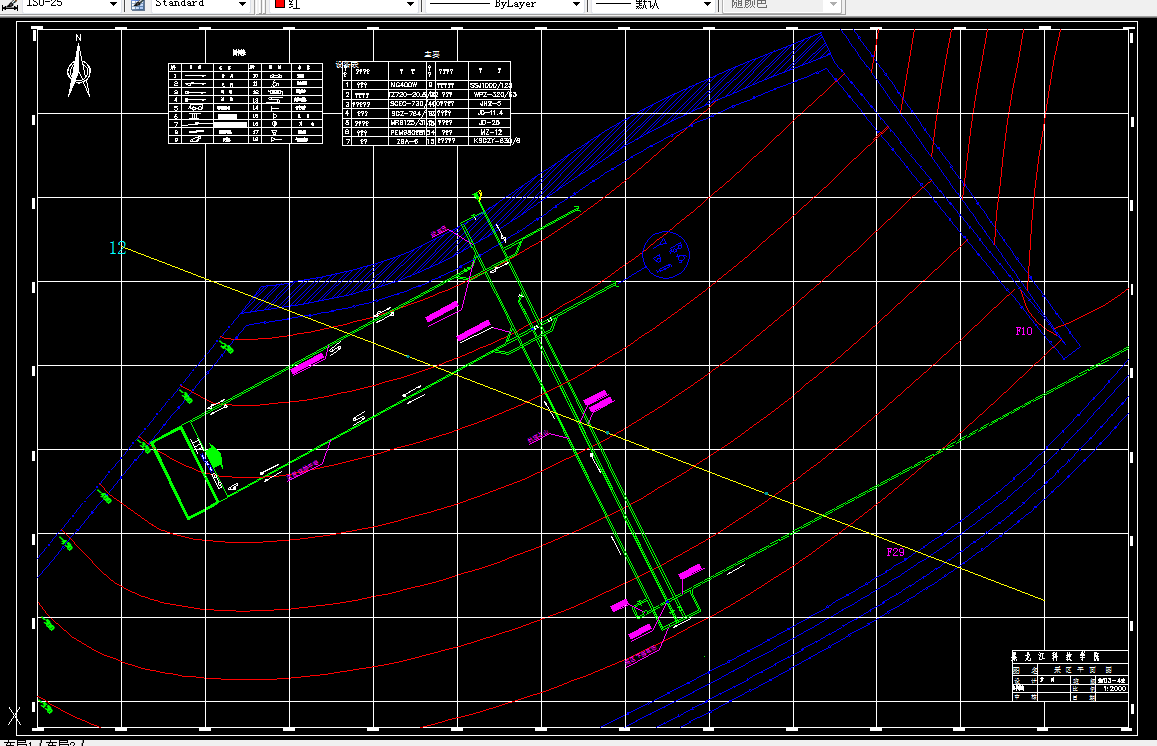Click the red color swatch in color control
The width and height of the screenshot is (1157, 746).
point(280,4)
